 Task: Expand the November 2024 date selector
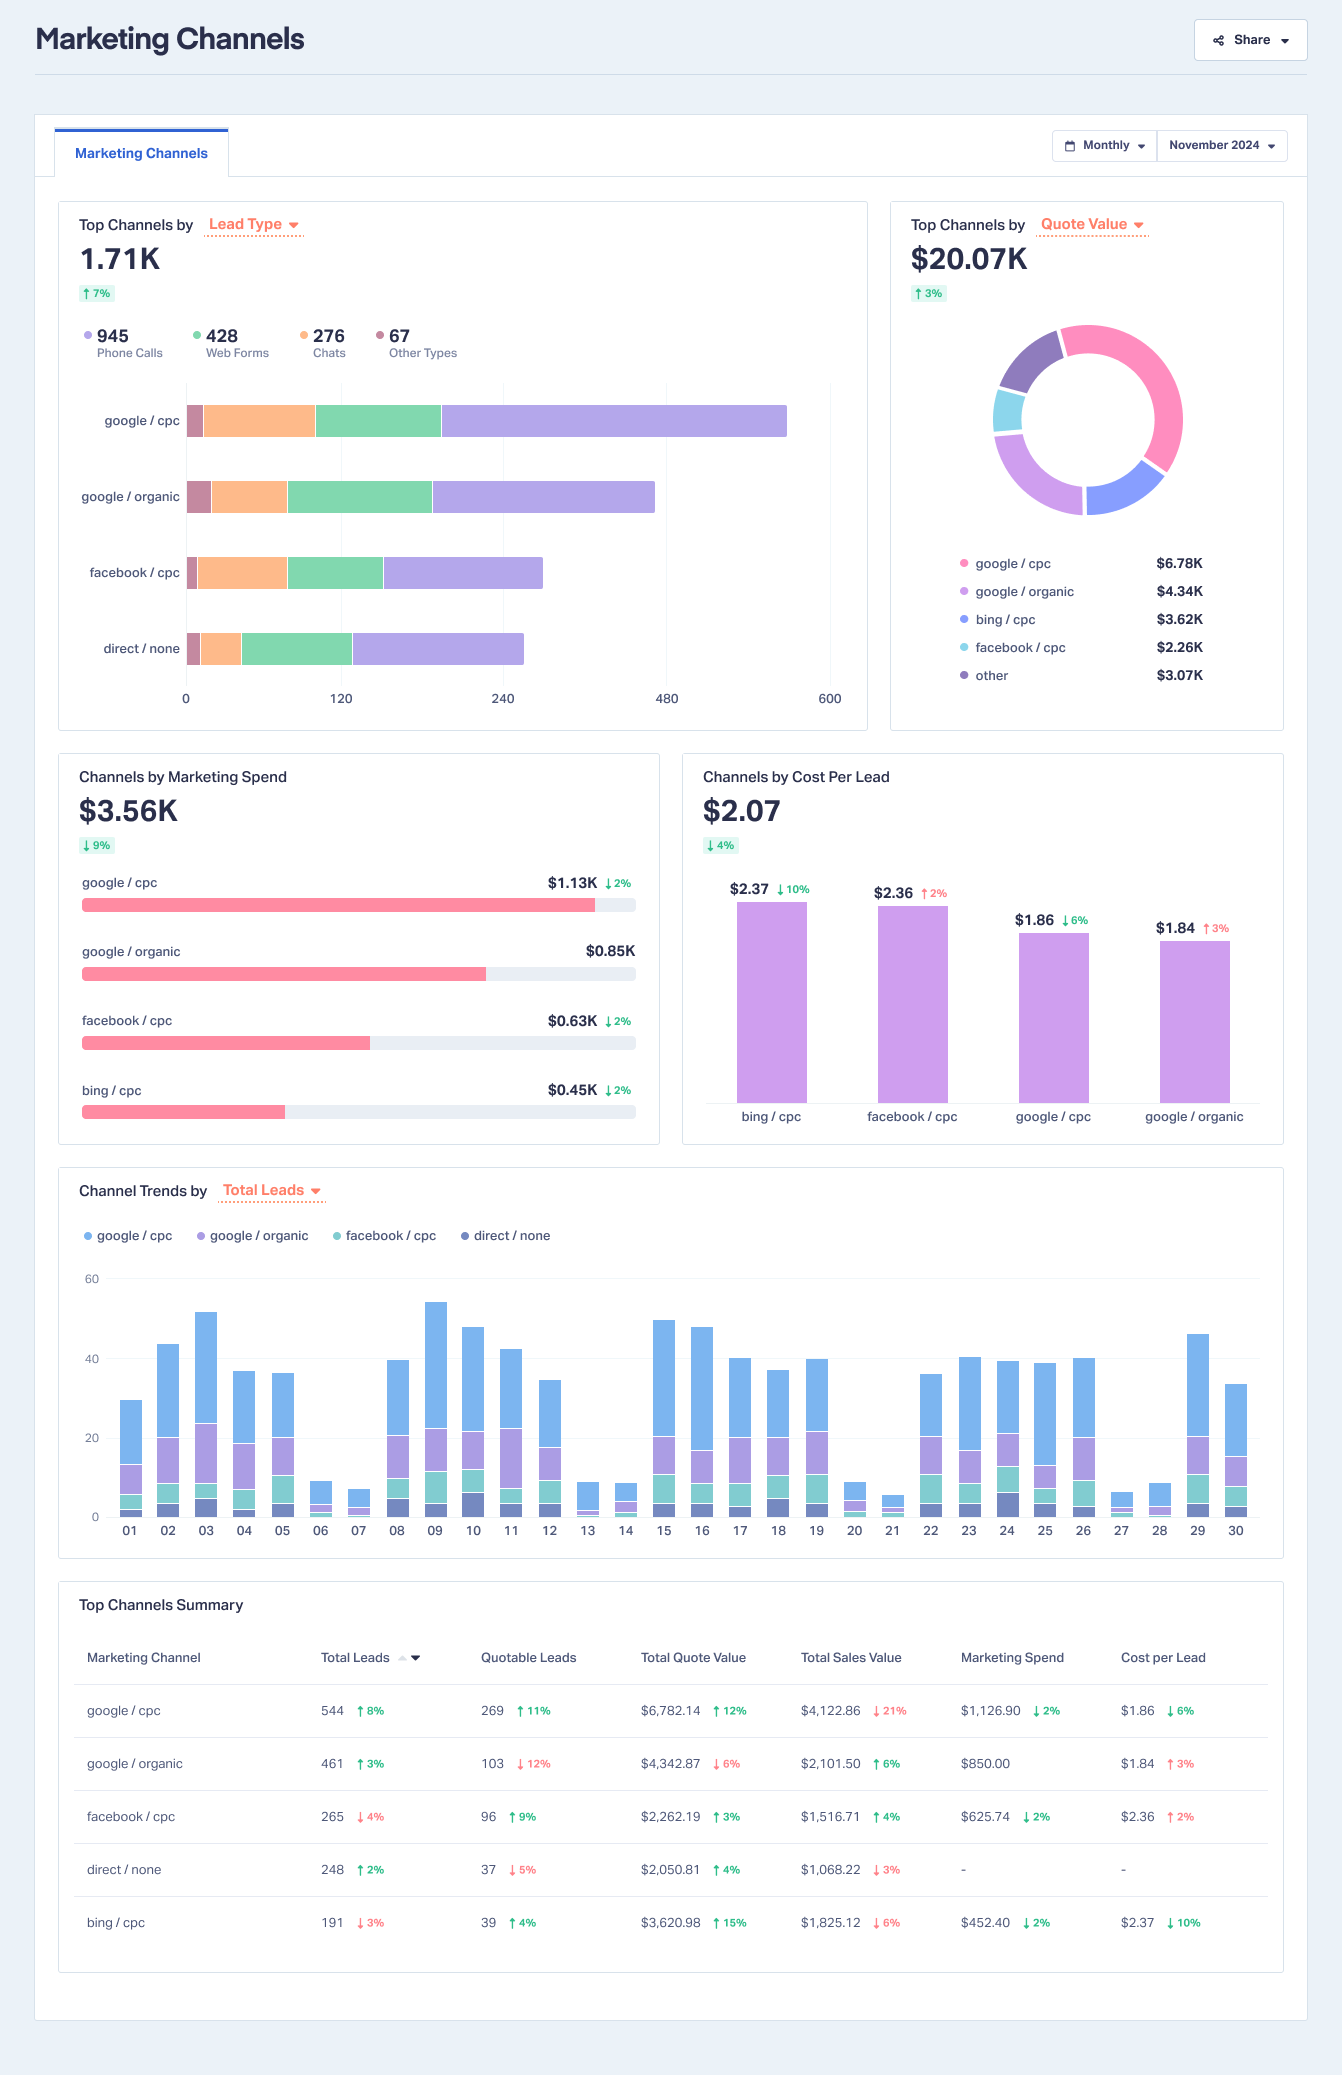[1222, 146]
